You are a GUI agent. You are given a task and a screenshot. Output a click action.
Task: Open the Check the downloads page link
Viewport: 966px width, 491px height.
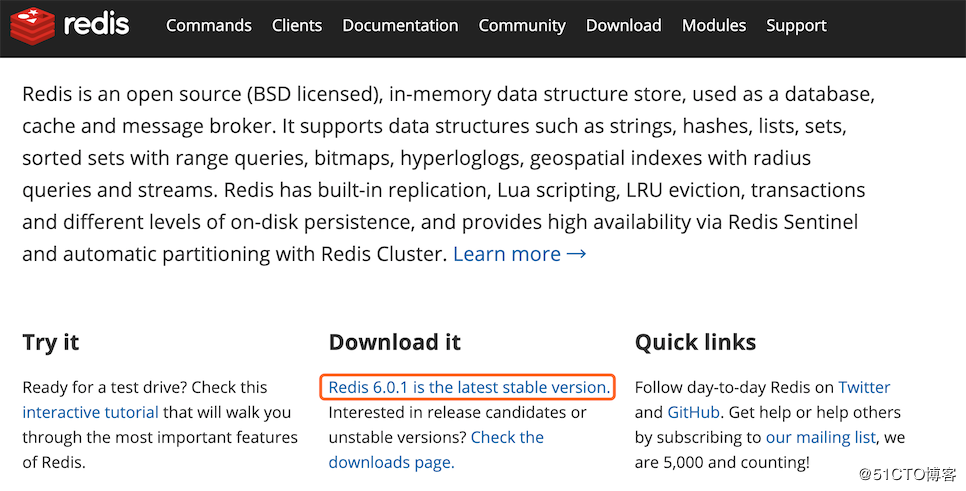coord(436,450)
